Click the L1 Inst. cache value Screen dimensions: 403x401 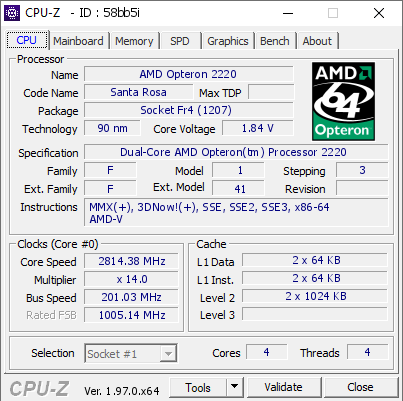click(315, 278)
